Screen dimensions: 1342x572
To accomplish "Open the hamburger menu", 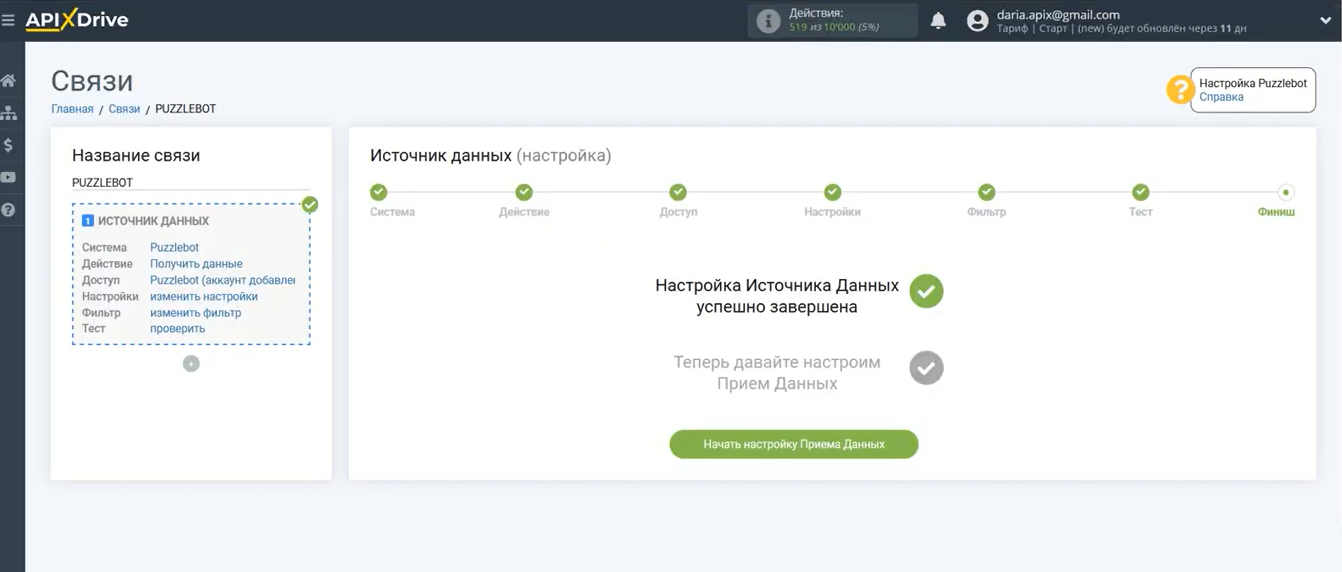I will coord(8,20).
